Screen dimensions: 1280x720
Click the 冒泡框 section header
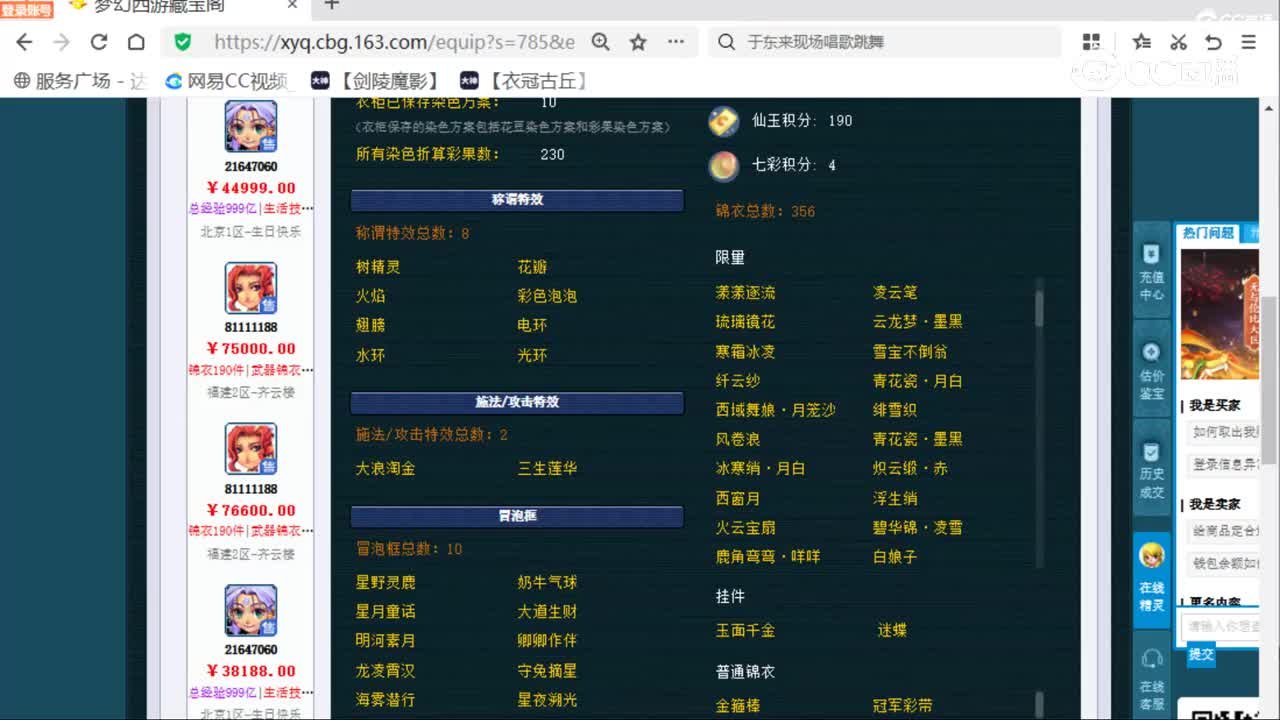coord(517,516)
